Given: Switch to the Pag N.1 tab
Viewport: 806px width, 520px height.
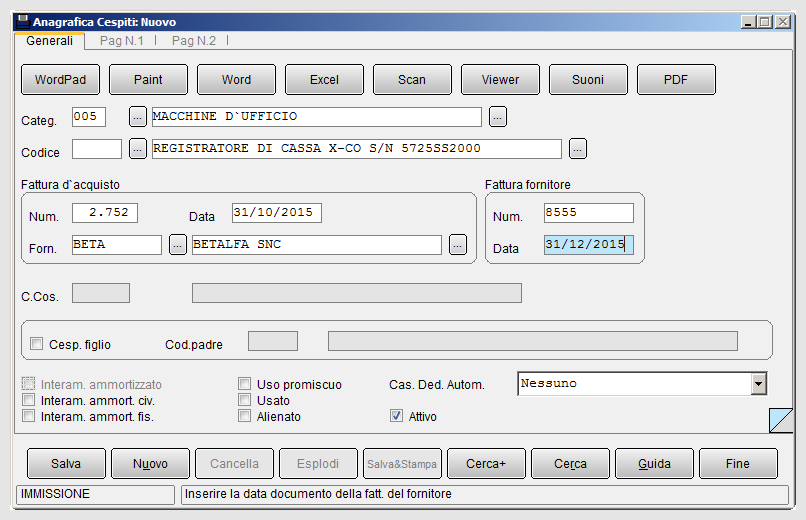Looking at the screenshot, I should click(x=122, y=41).
